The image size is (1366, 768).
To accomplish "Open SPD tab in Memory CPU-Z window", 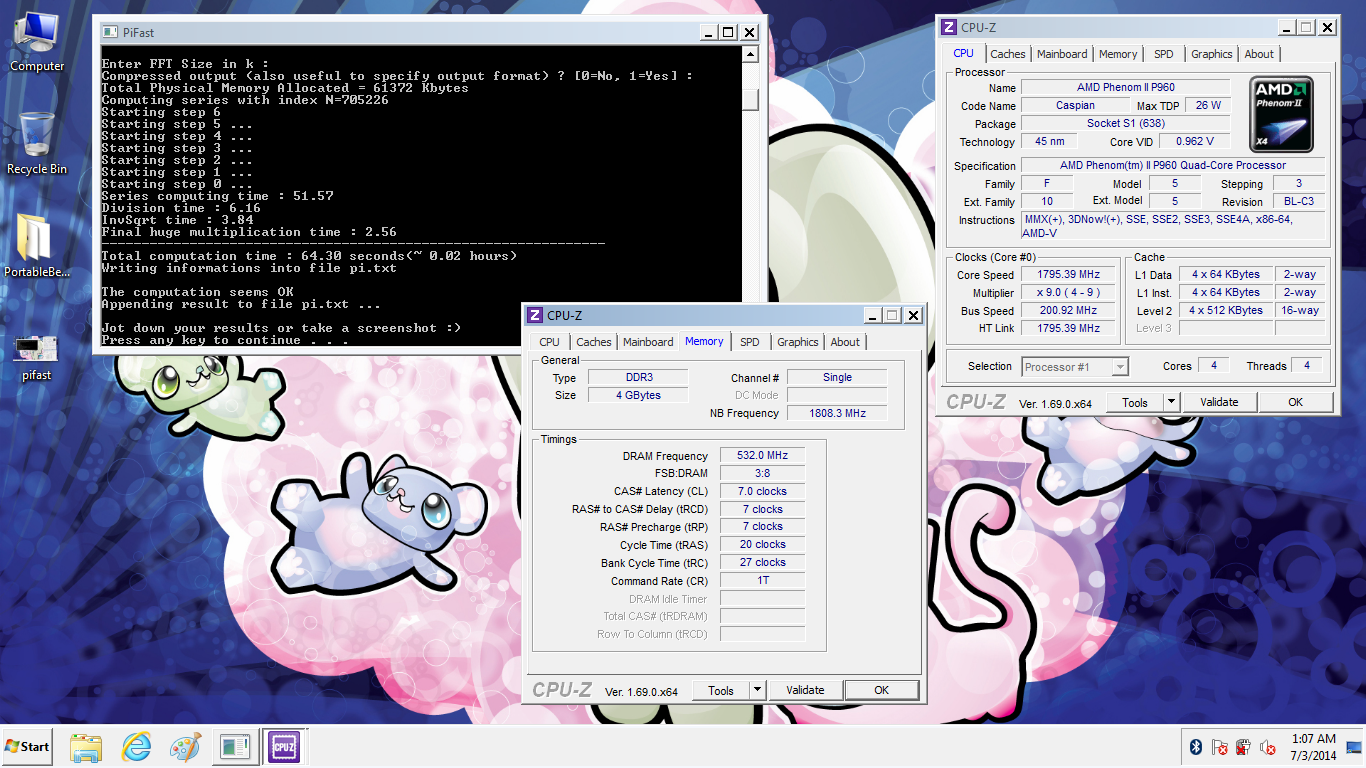I will (x=750, y=342).
